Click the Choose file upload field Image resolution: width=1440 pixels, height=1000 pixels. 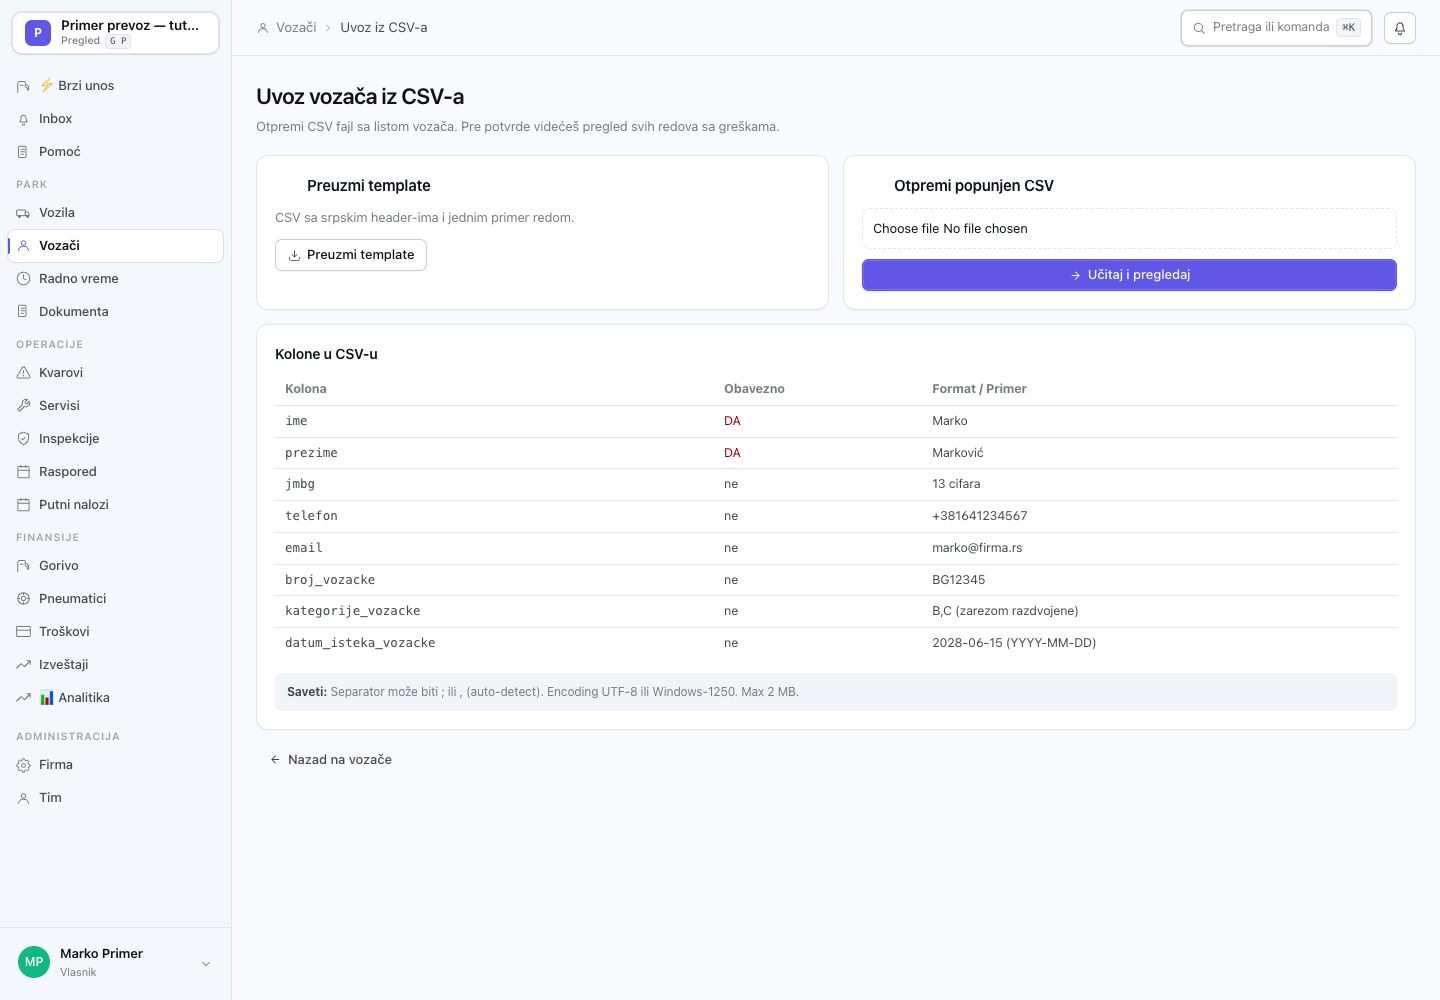(1129, 229)
